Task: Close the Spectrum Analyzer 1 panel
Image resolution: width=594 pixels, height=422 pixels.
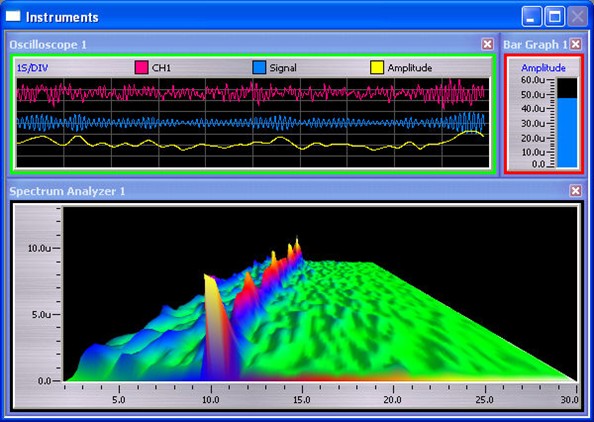Action: point(575,191)
